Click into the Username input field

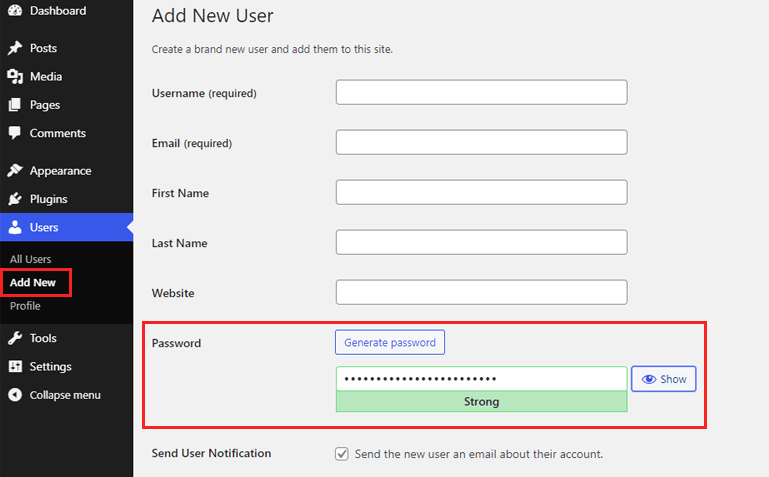[482, 92]
